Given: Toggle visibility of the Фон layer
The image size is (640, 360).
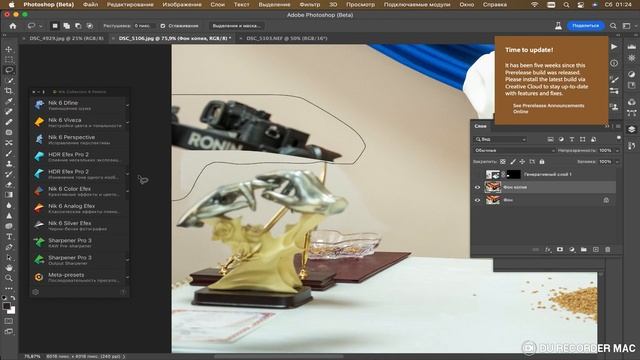Looking at the screenshot, I should point(477,200).
